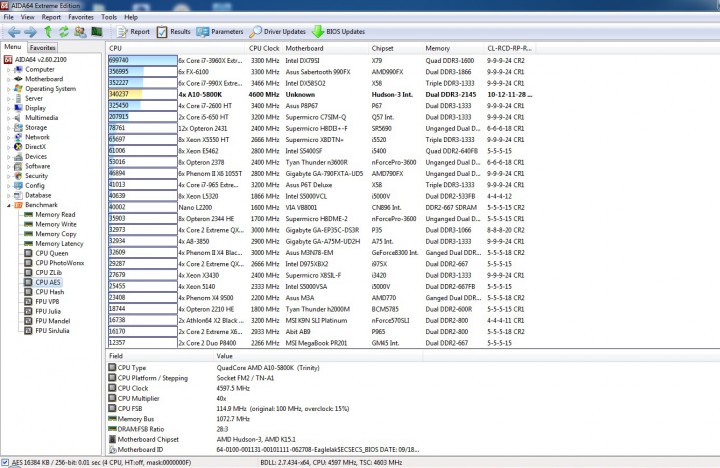The width and height of the screenshot is (720, 468).
Task: Sort by the CL-RCD-RP-R column header
Action: coord(509,48)
